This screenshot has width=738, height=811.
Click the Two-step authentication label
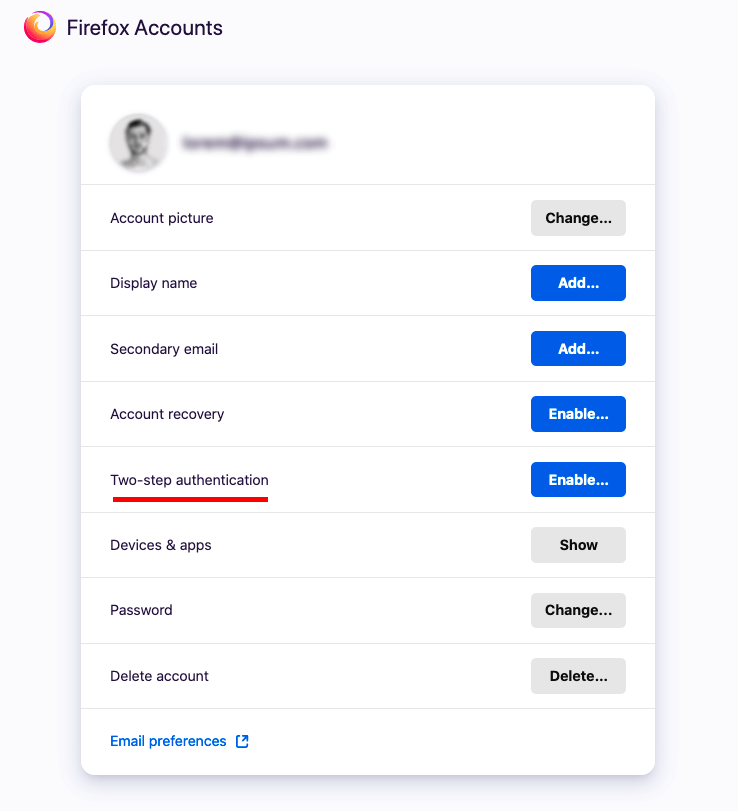point(189,480)
